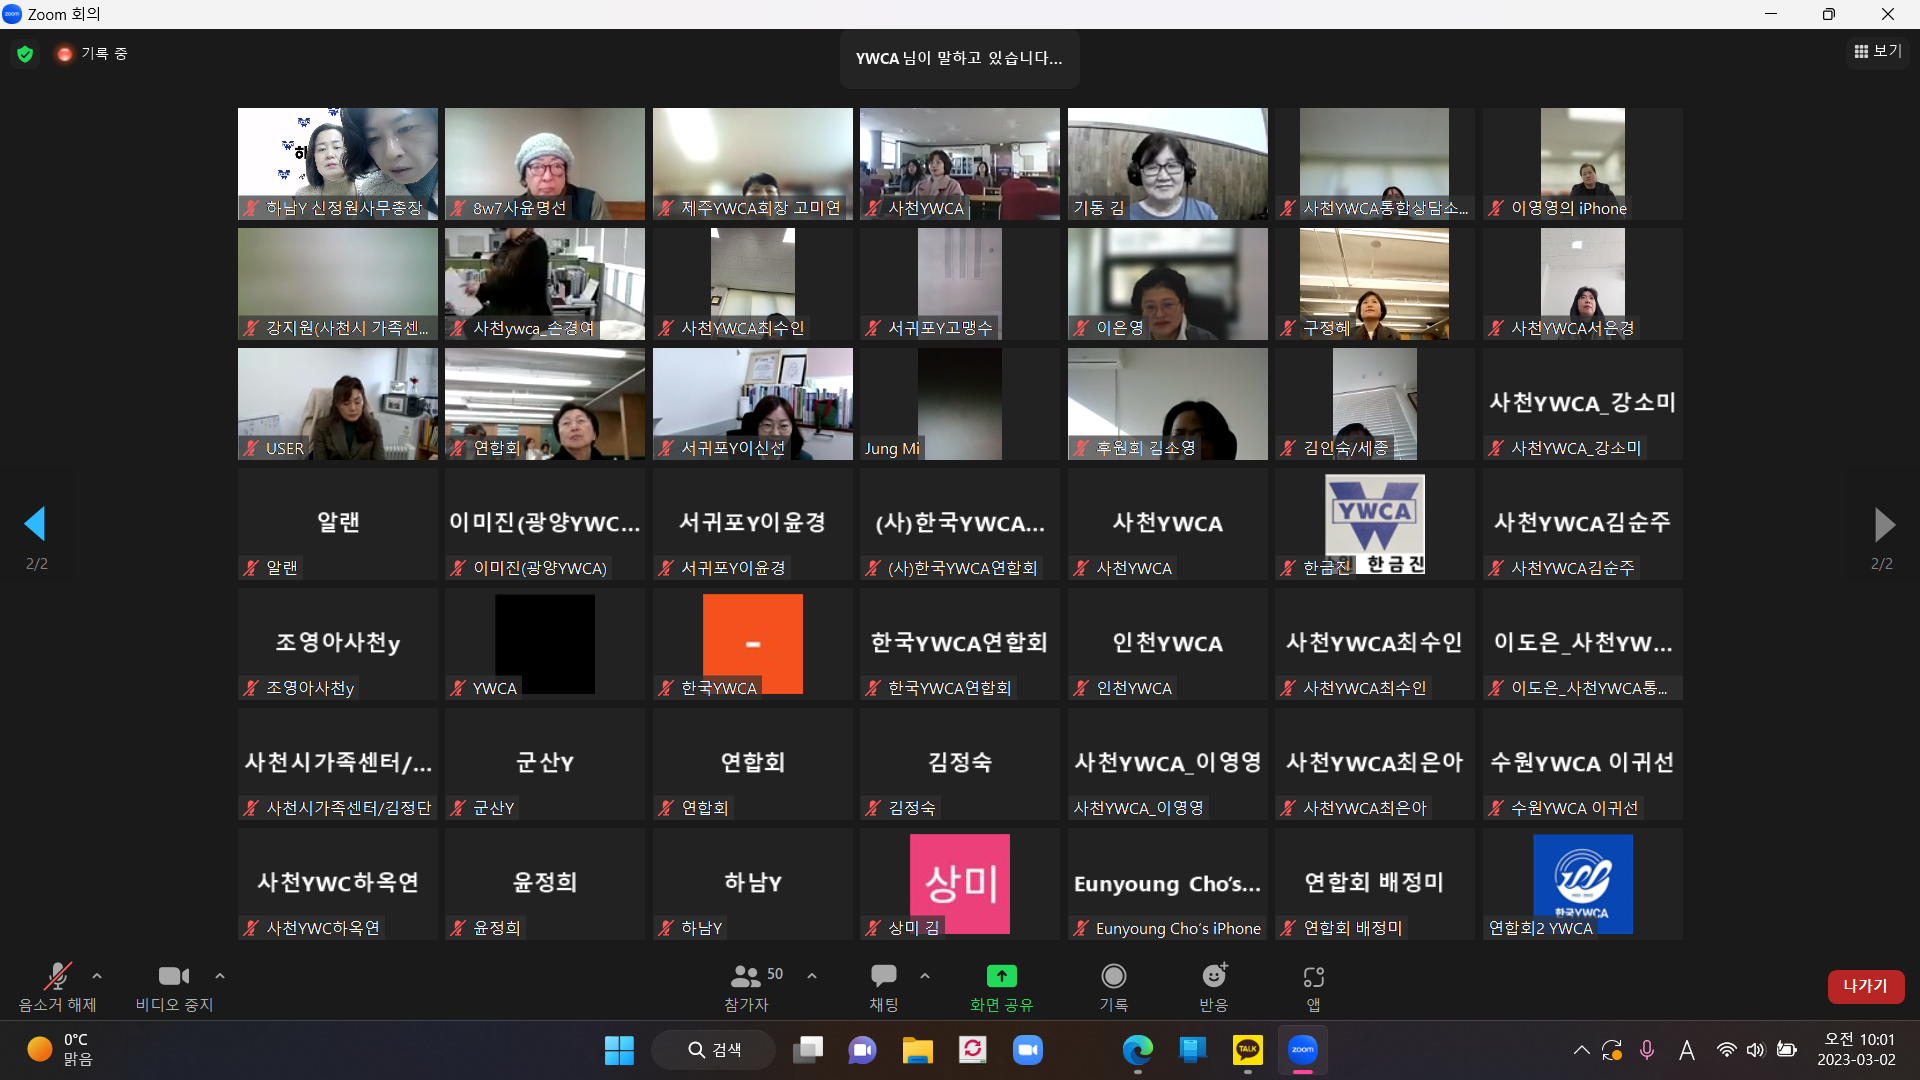The image size is (1920, 1080).
Task: Select 상미 김 pink tile
Action: pos(960,884)
